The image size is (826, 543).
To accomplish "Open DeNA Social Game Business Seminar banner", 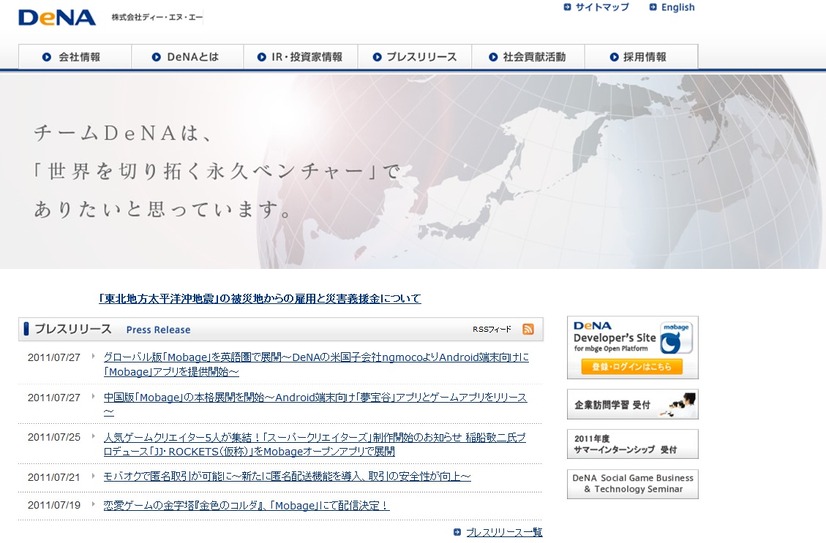I will point(633,483).
